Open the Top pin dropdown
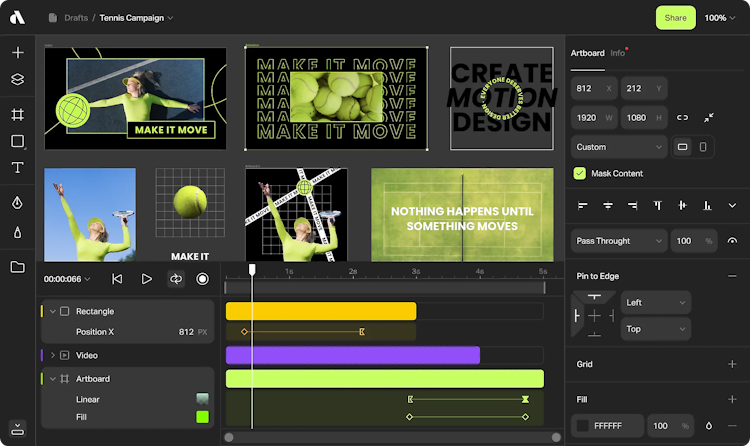Image resolution: width=750 pixels, height=446 pixels. [656, 329]
